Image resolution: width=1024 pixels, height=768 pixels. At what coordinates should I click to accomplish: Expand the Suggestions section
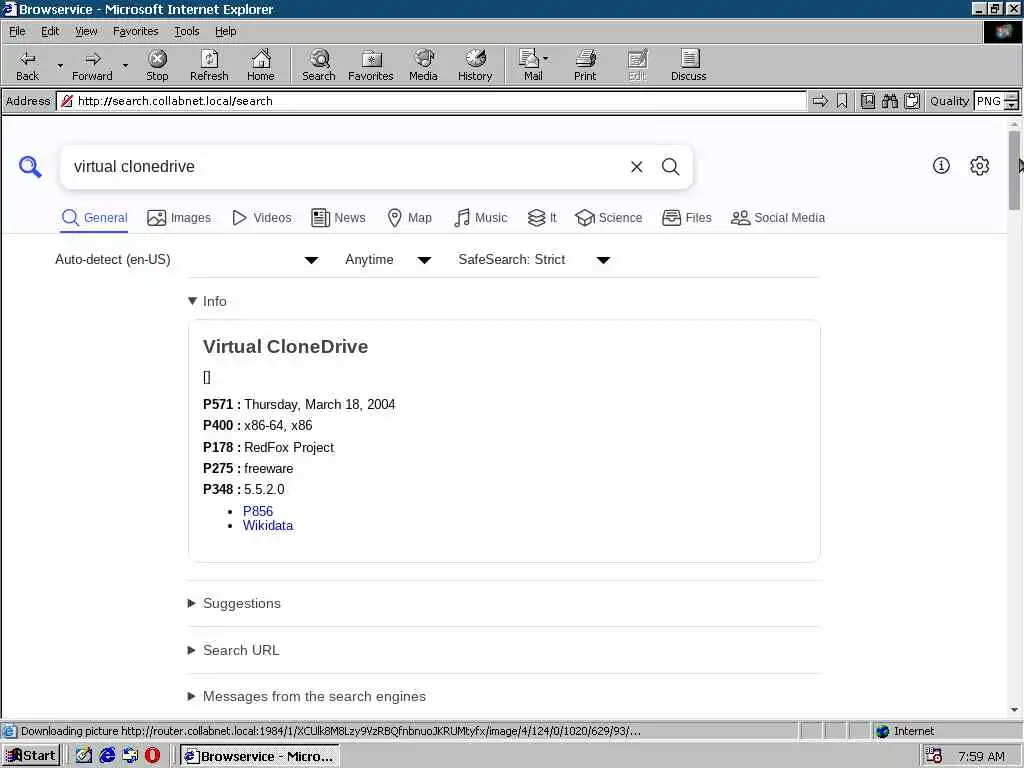click(x=234, y=603)
